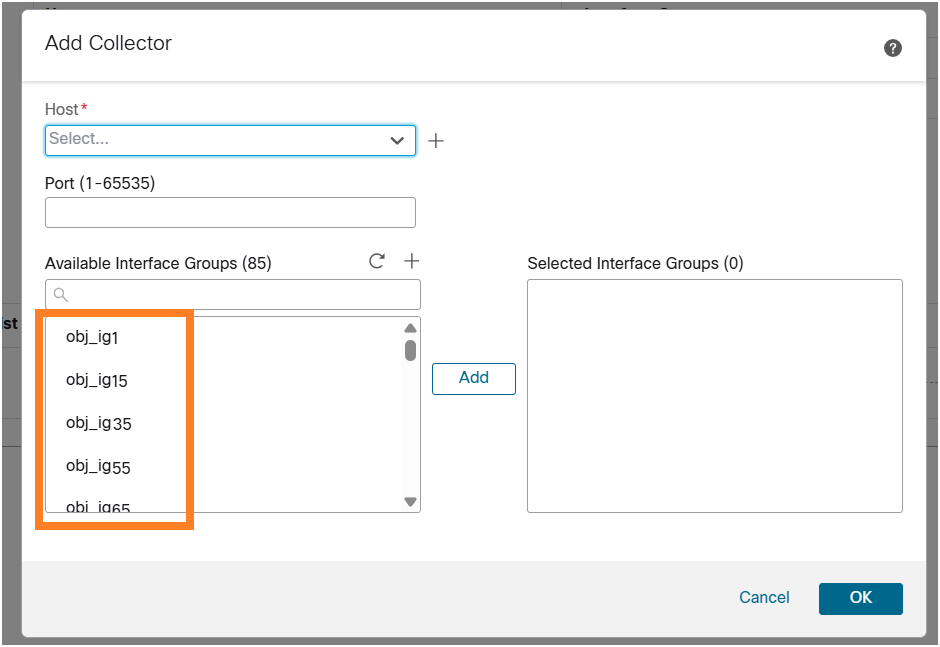Click inside the Port input field
This screenshot has width=940, height=647.
click(230, 212)
